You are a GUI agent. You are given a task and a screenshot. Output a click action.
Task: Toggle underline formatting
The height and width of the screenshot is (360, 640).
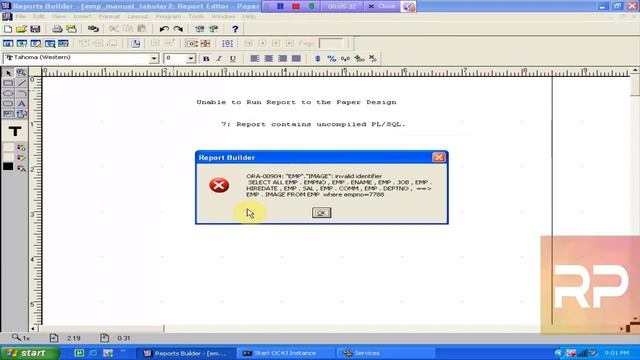[233, 58]
